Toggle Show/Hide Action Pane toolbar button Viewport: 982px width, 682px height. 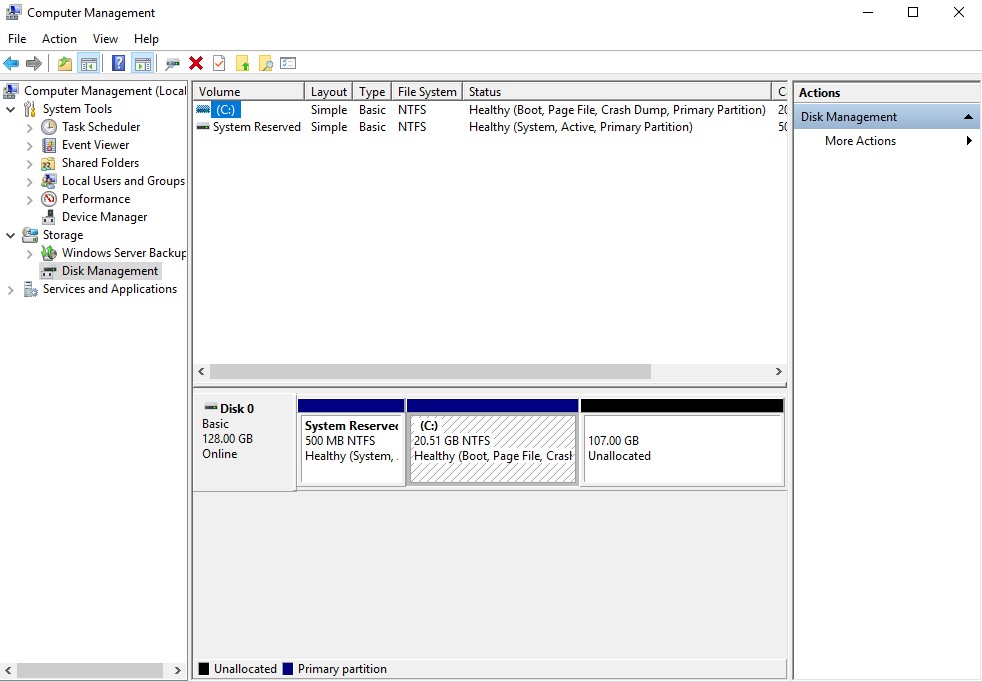coord(143,64)
